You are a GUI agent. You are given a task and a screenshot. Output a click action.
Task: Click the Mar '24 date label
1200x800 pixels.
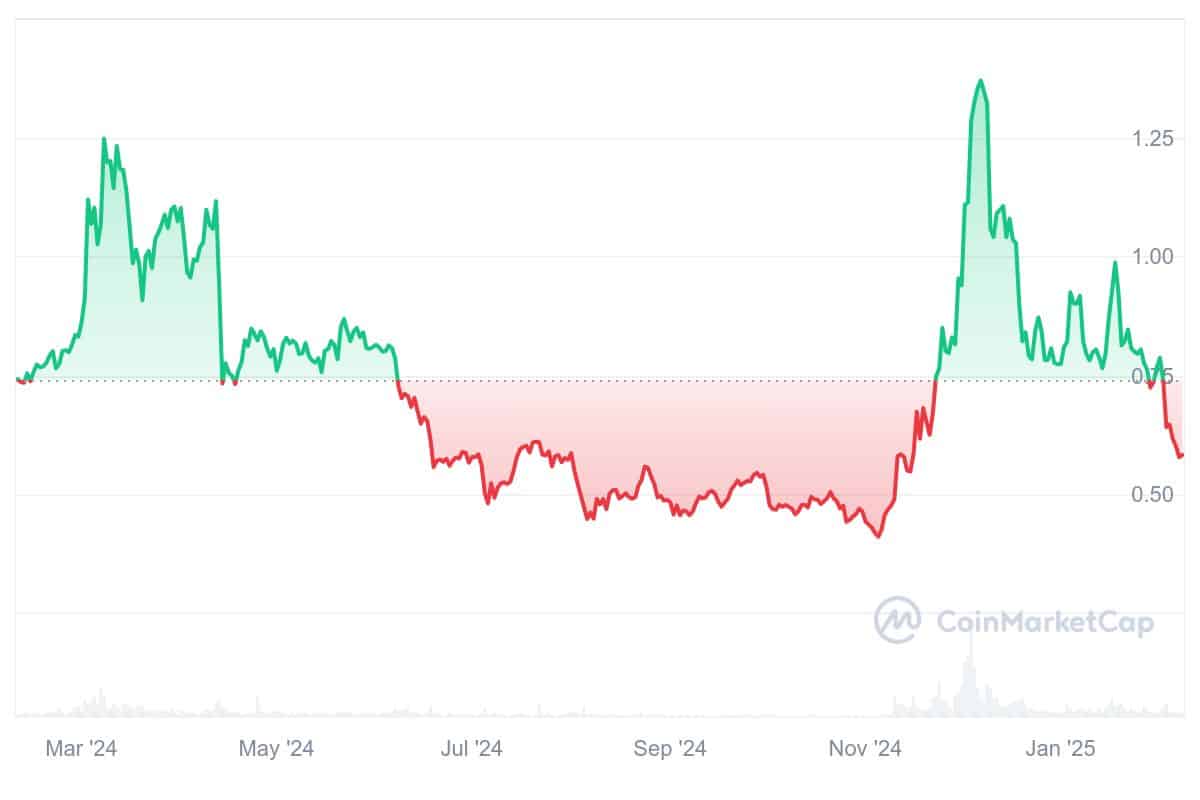pos(81,748)
